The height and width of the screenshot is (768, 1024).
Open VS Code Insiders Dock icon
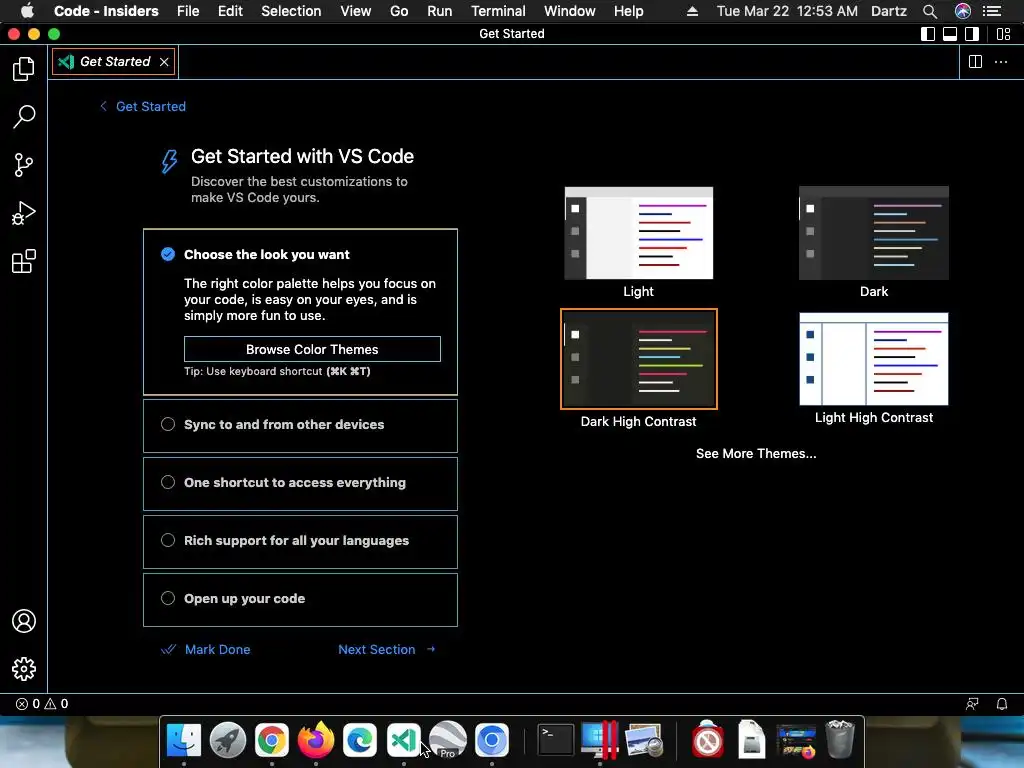[404, 740]
